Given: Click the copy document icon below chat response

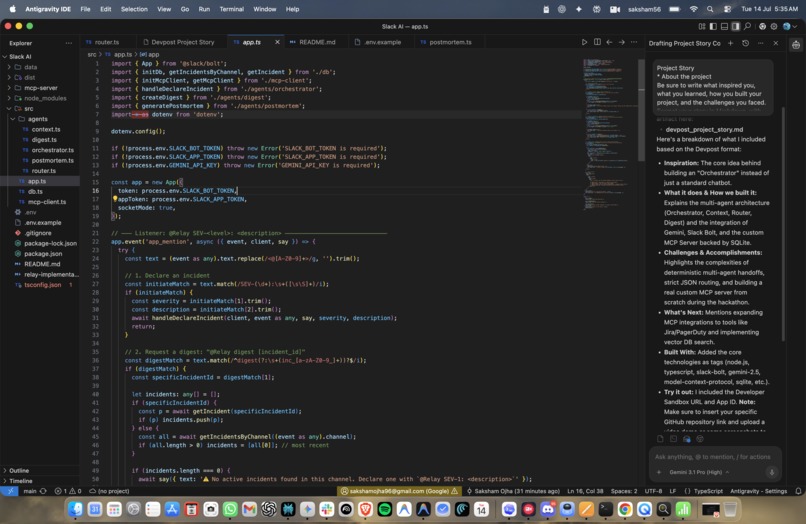Looking at the screenshot, I should (660, 439).
